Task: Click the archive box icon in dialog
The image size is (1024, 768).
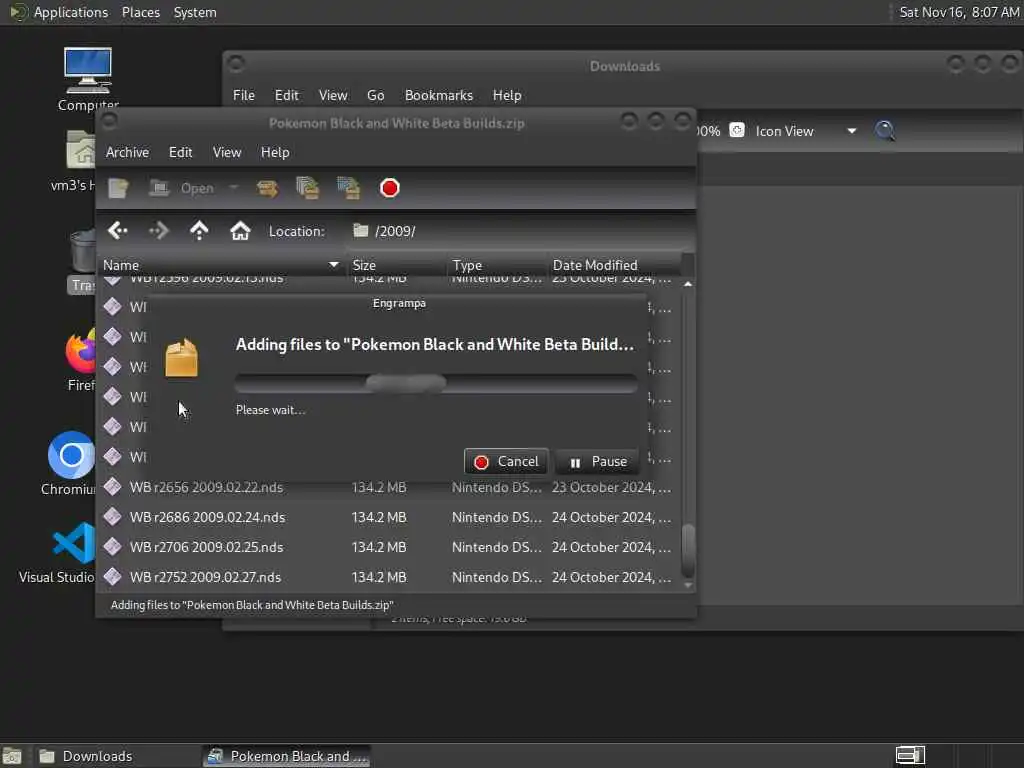Action: tap(182, 358)
